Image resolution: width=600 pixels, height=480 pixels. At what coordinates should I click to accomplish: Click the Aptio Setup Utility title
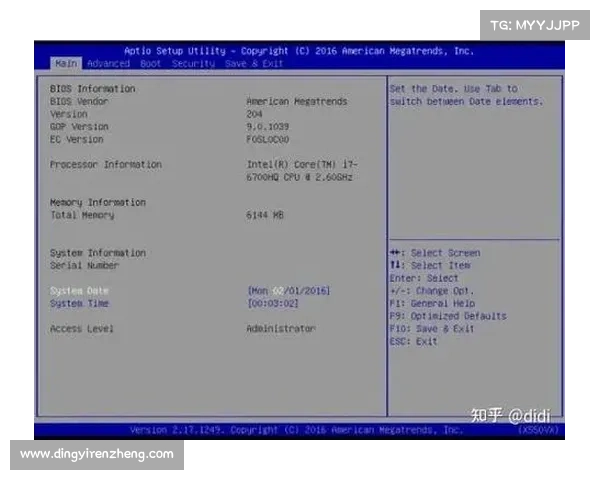(299, 51)
